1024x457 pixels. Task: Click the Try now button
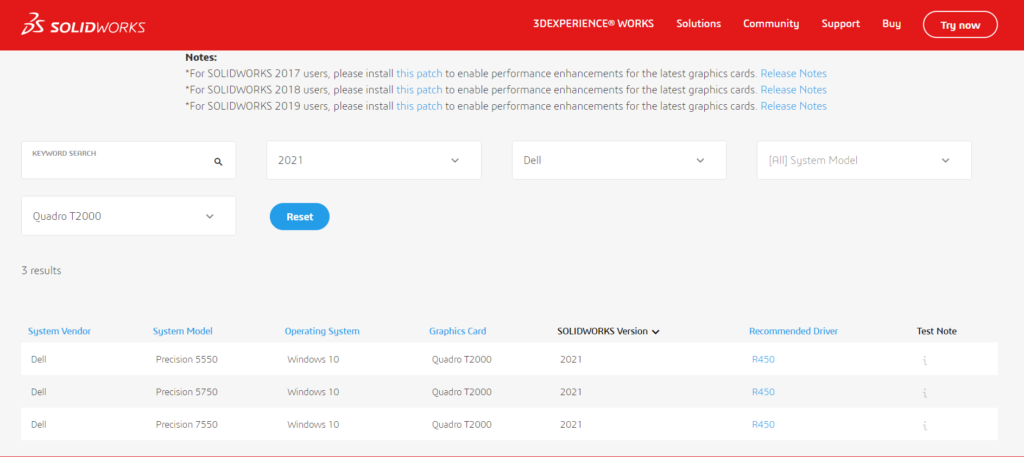click(960, 25)
